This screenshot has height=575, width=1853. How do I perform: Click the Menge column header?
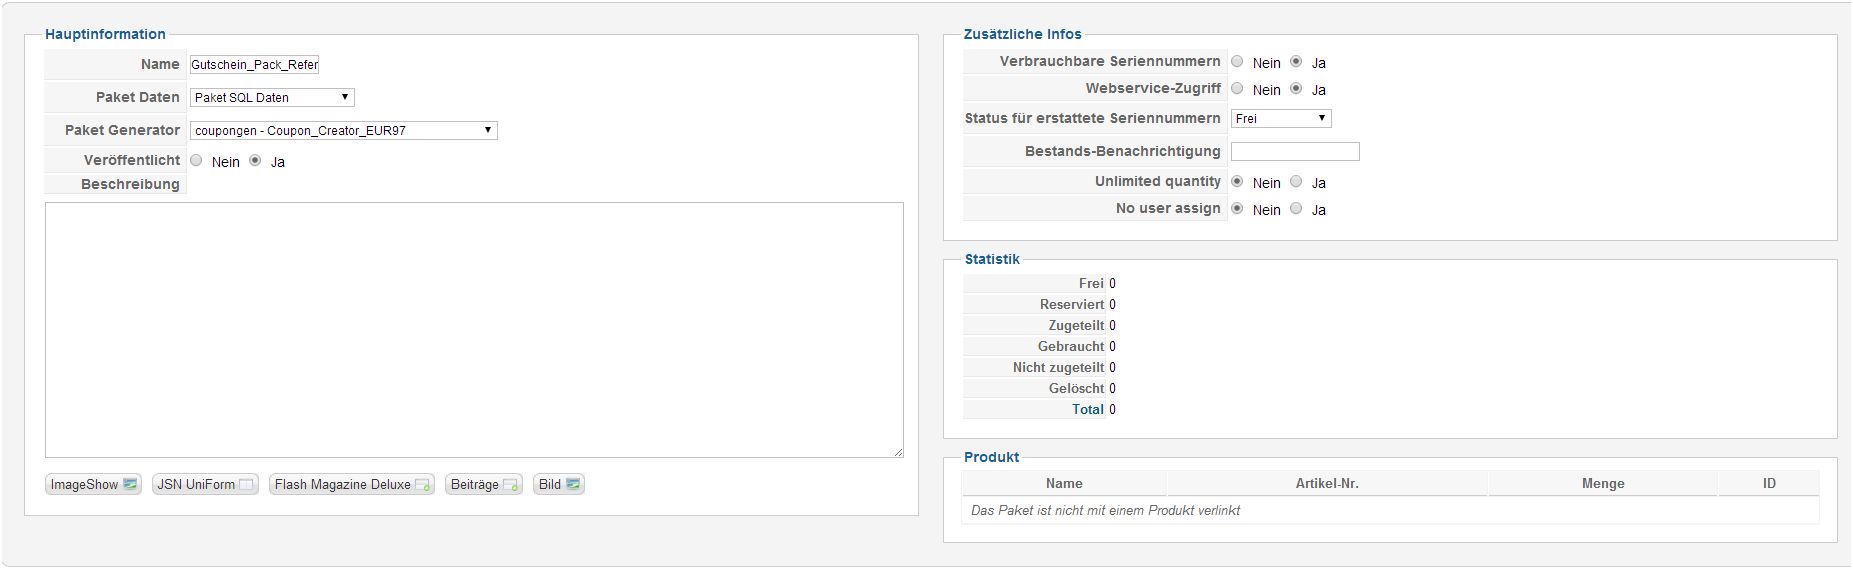coord(1603,484)
